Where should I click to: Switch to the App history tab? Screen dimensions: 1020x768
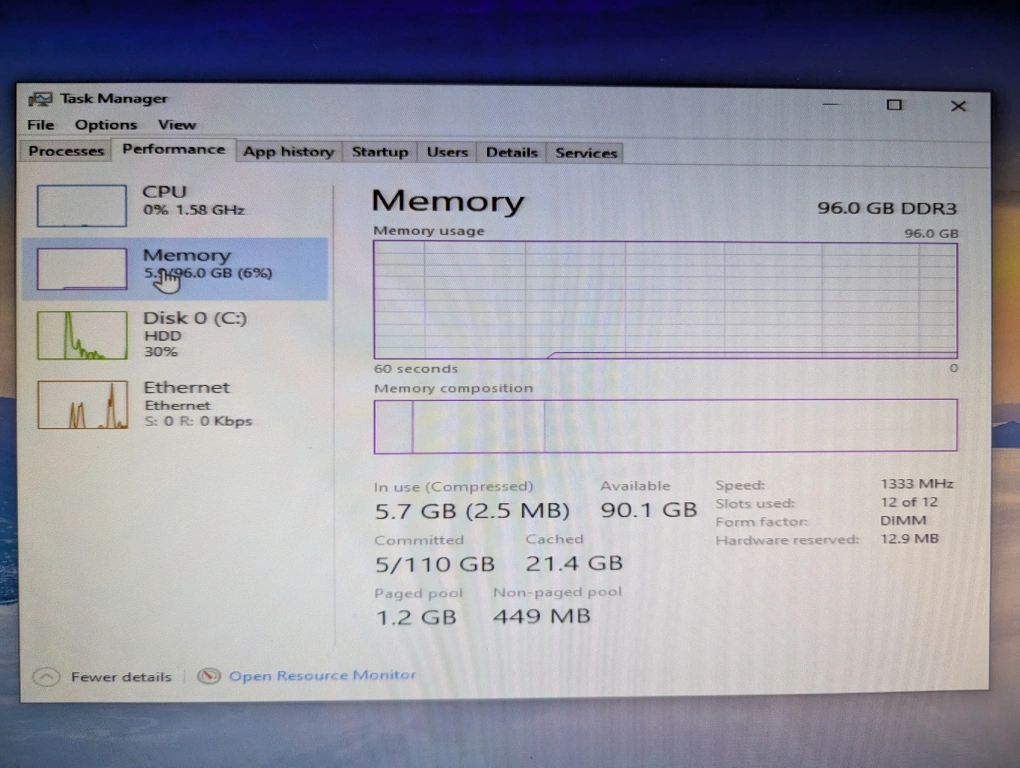[288, 152]
